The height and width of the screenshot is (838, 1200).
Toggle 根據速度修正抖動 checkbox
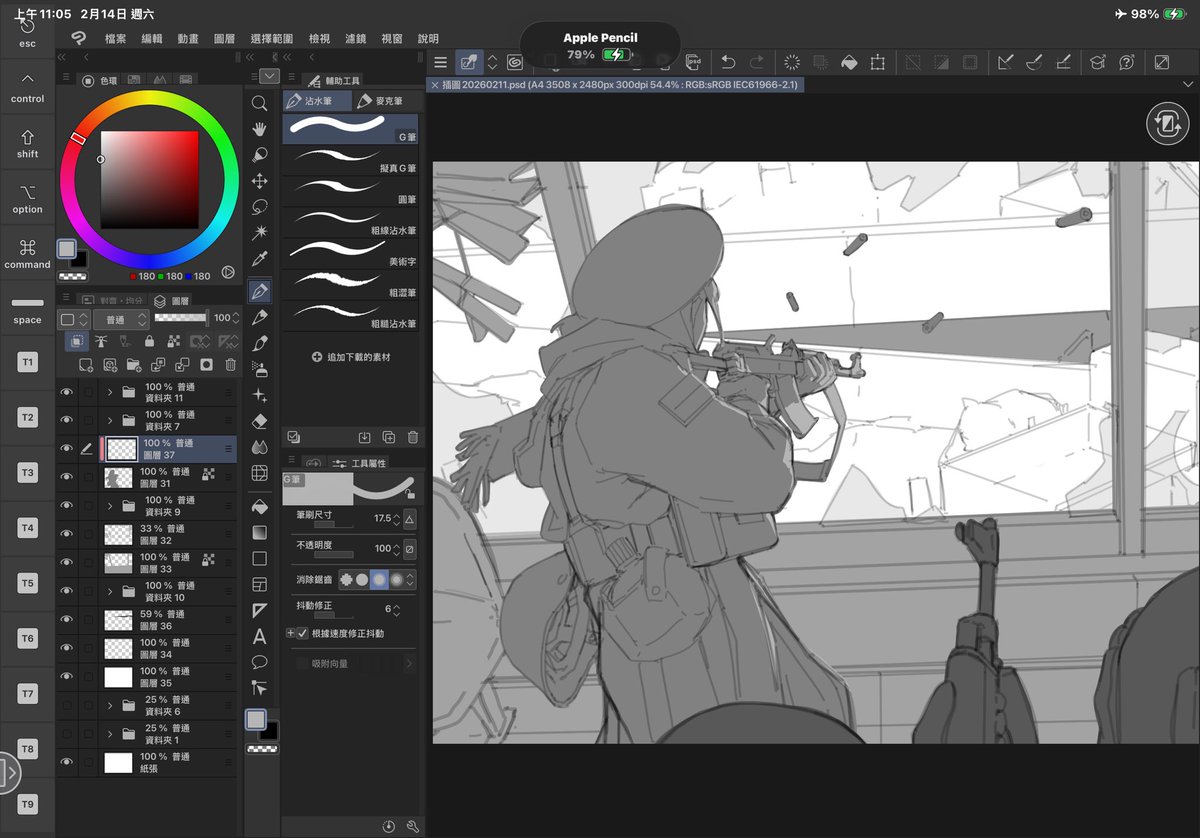click(302, 634)
